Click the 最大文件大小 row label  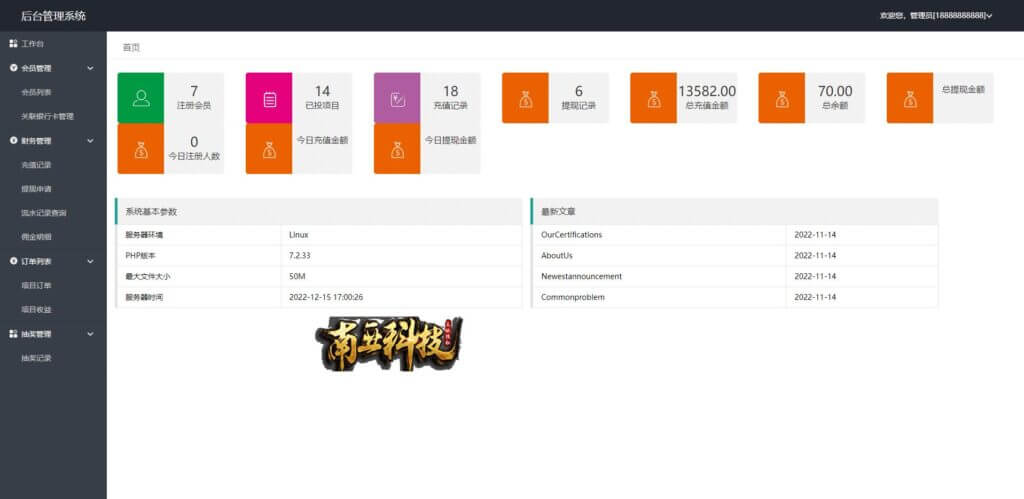click(x=148, y=276)
